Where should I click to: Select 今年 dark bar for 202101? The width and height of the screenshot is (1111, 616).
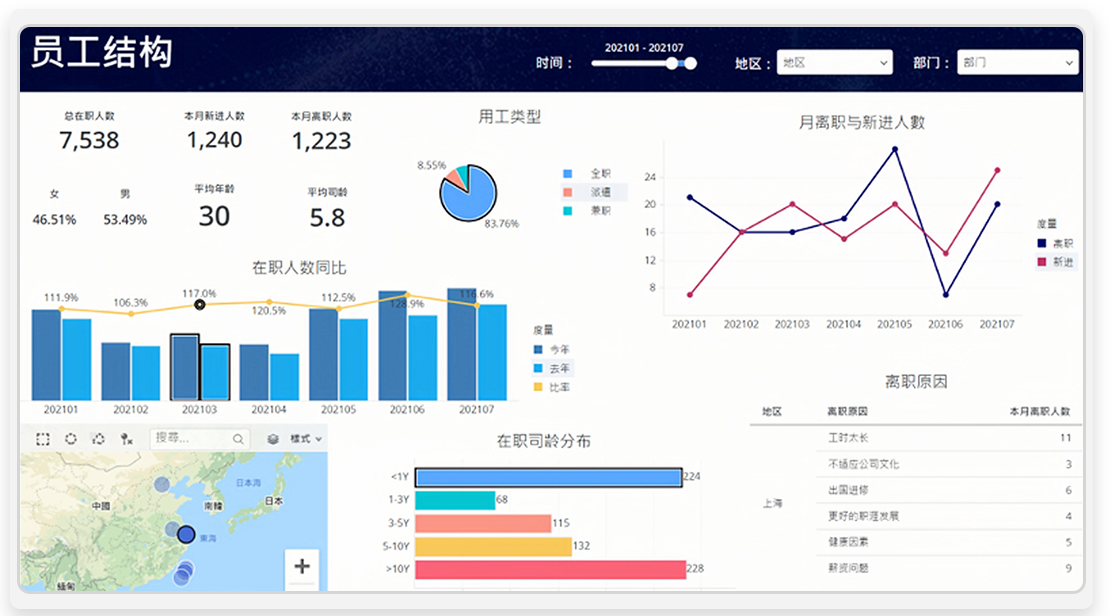tap(46, 354)
